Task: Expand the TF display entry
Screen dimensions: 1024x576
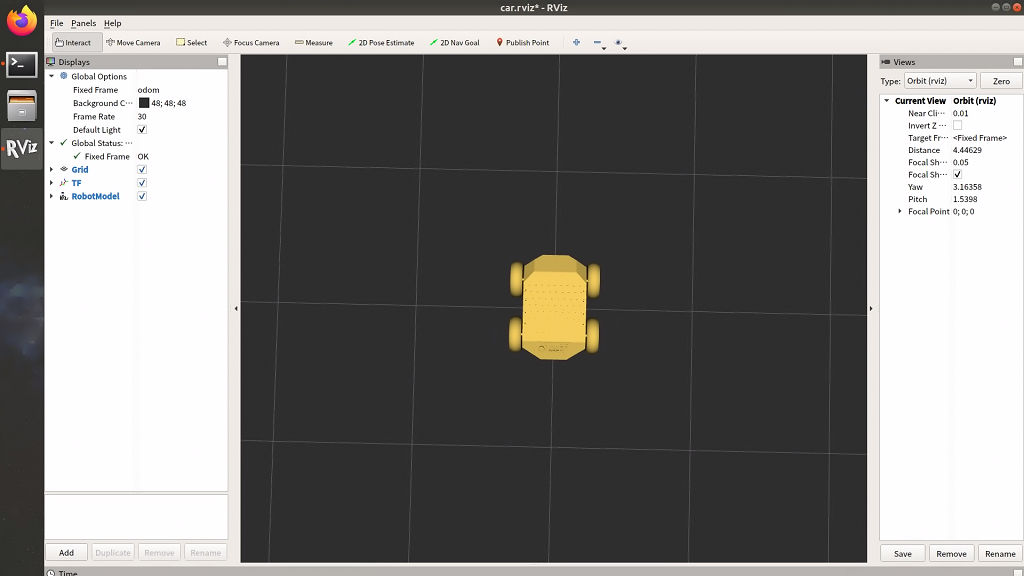Action: click(x=52, y=183)
